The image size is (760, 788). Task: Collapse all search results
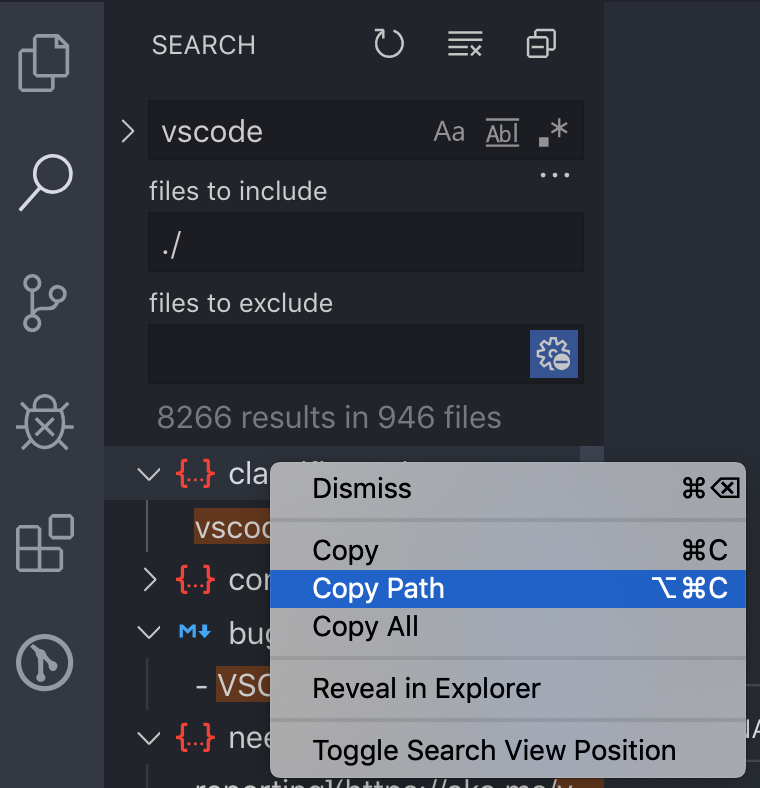(541, 44)
